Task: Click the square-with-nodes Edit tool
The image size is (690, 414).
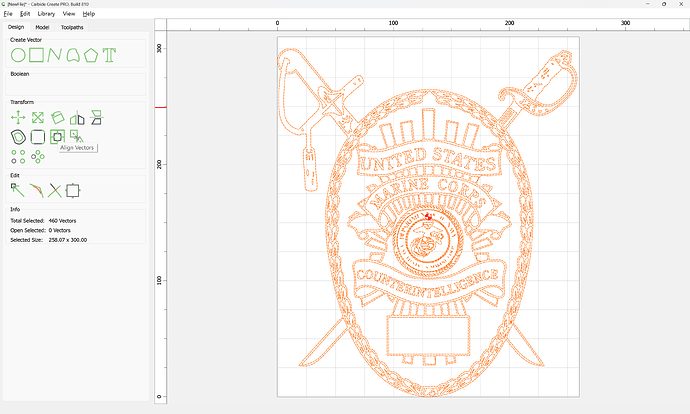Action: (73, 191)
